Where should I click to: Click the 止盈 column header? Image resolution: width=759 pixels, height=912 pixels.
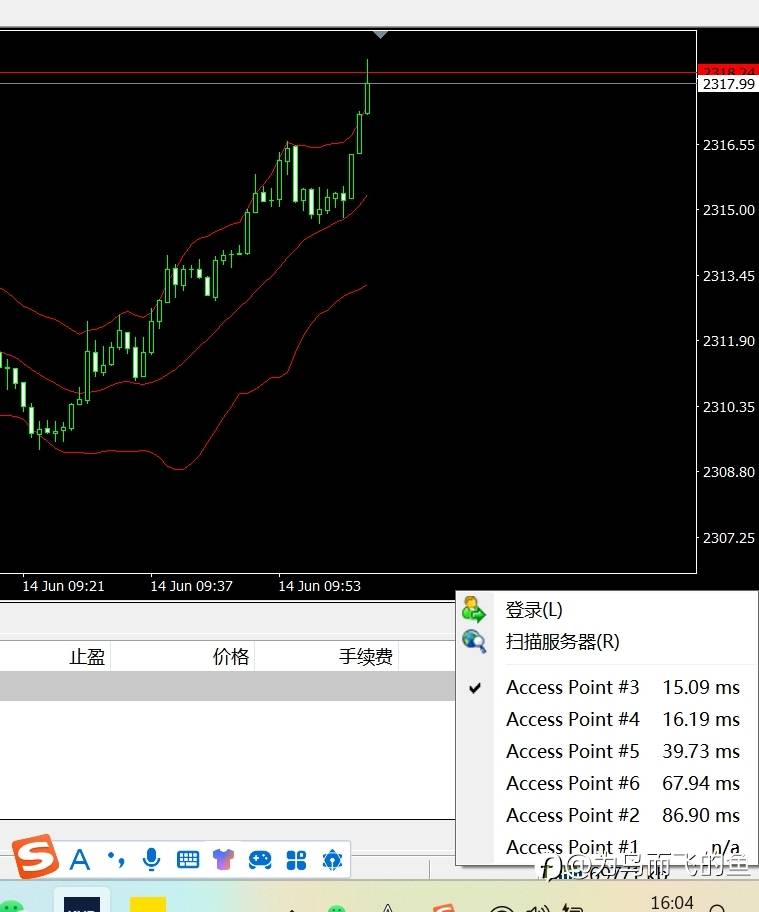(87, 657)
